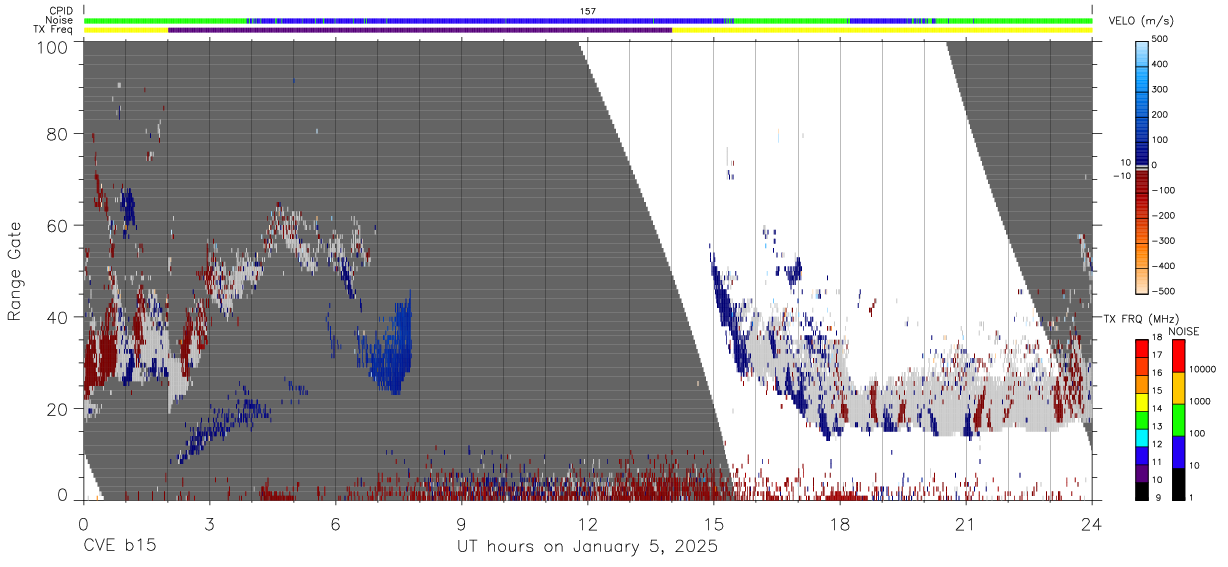Pick the red 17–18 MHz swatch in the TX FRQ legend

click(1142, 349)
